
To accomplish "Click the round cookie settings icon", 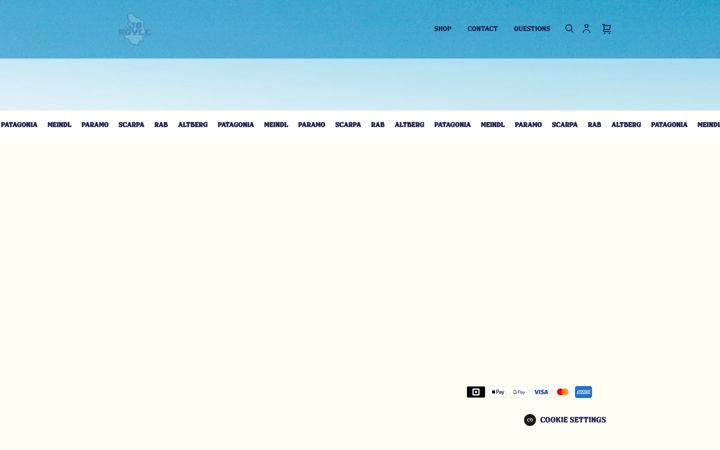I will pos(530,420).
